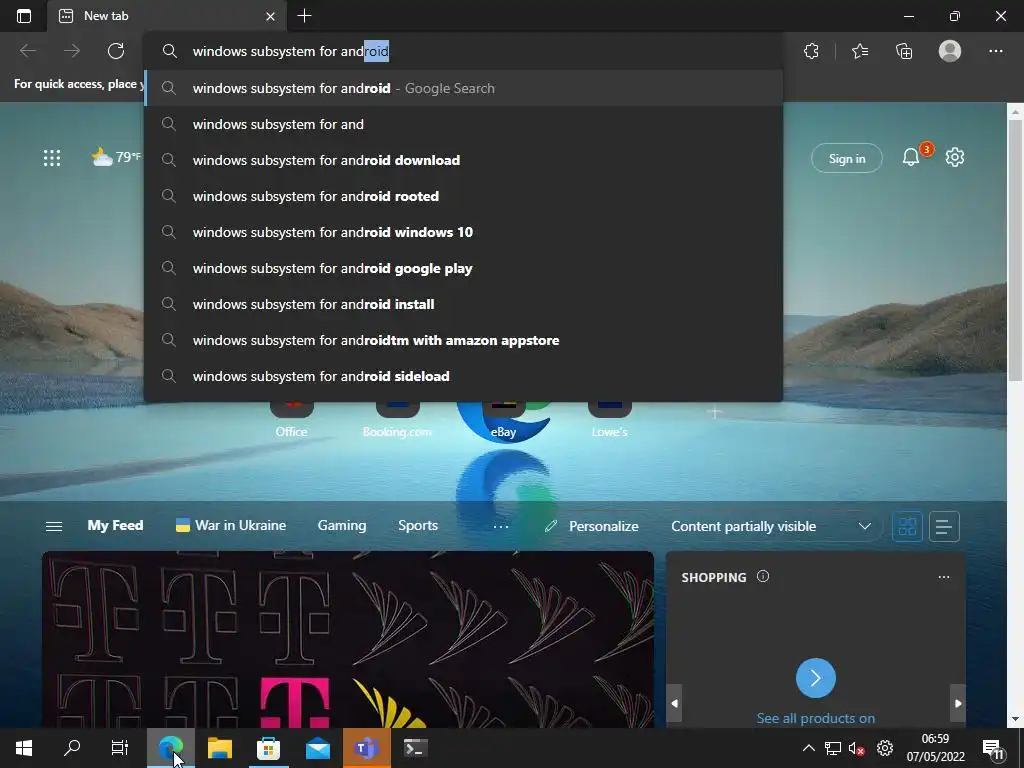Select 'windows subsystem for android install' suggestion
The image size is (1024, 768).
464,304
